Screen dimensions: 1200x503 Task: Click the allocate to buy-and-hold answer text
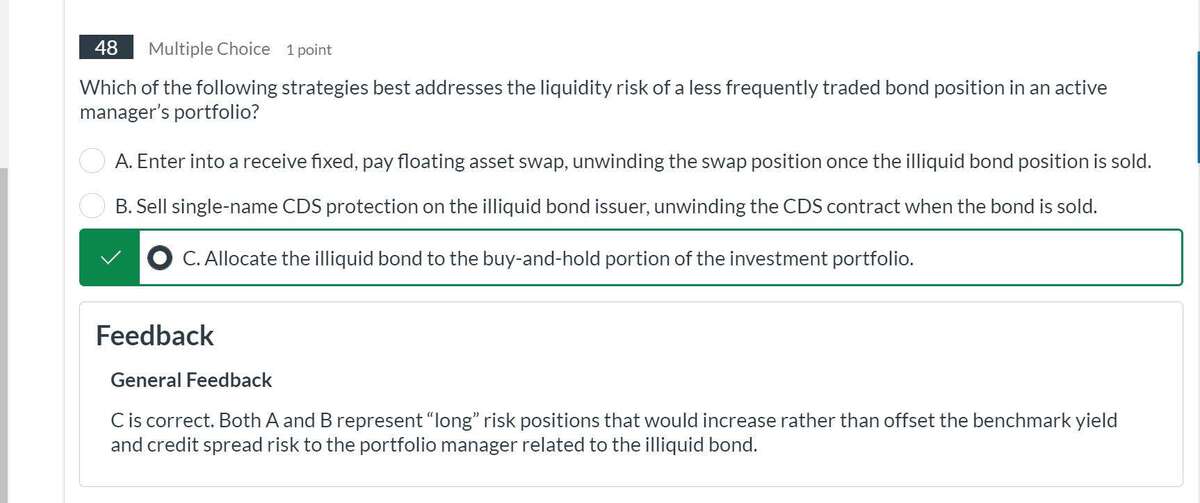(x=548, y=258)
